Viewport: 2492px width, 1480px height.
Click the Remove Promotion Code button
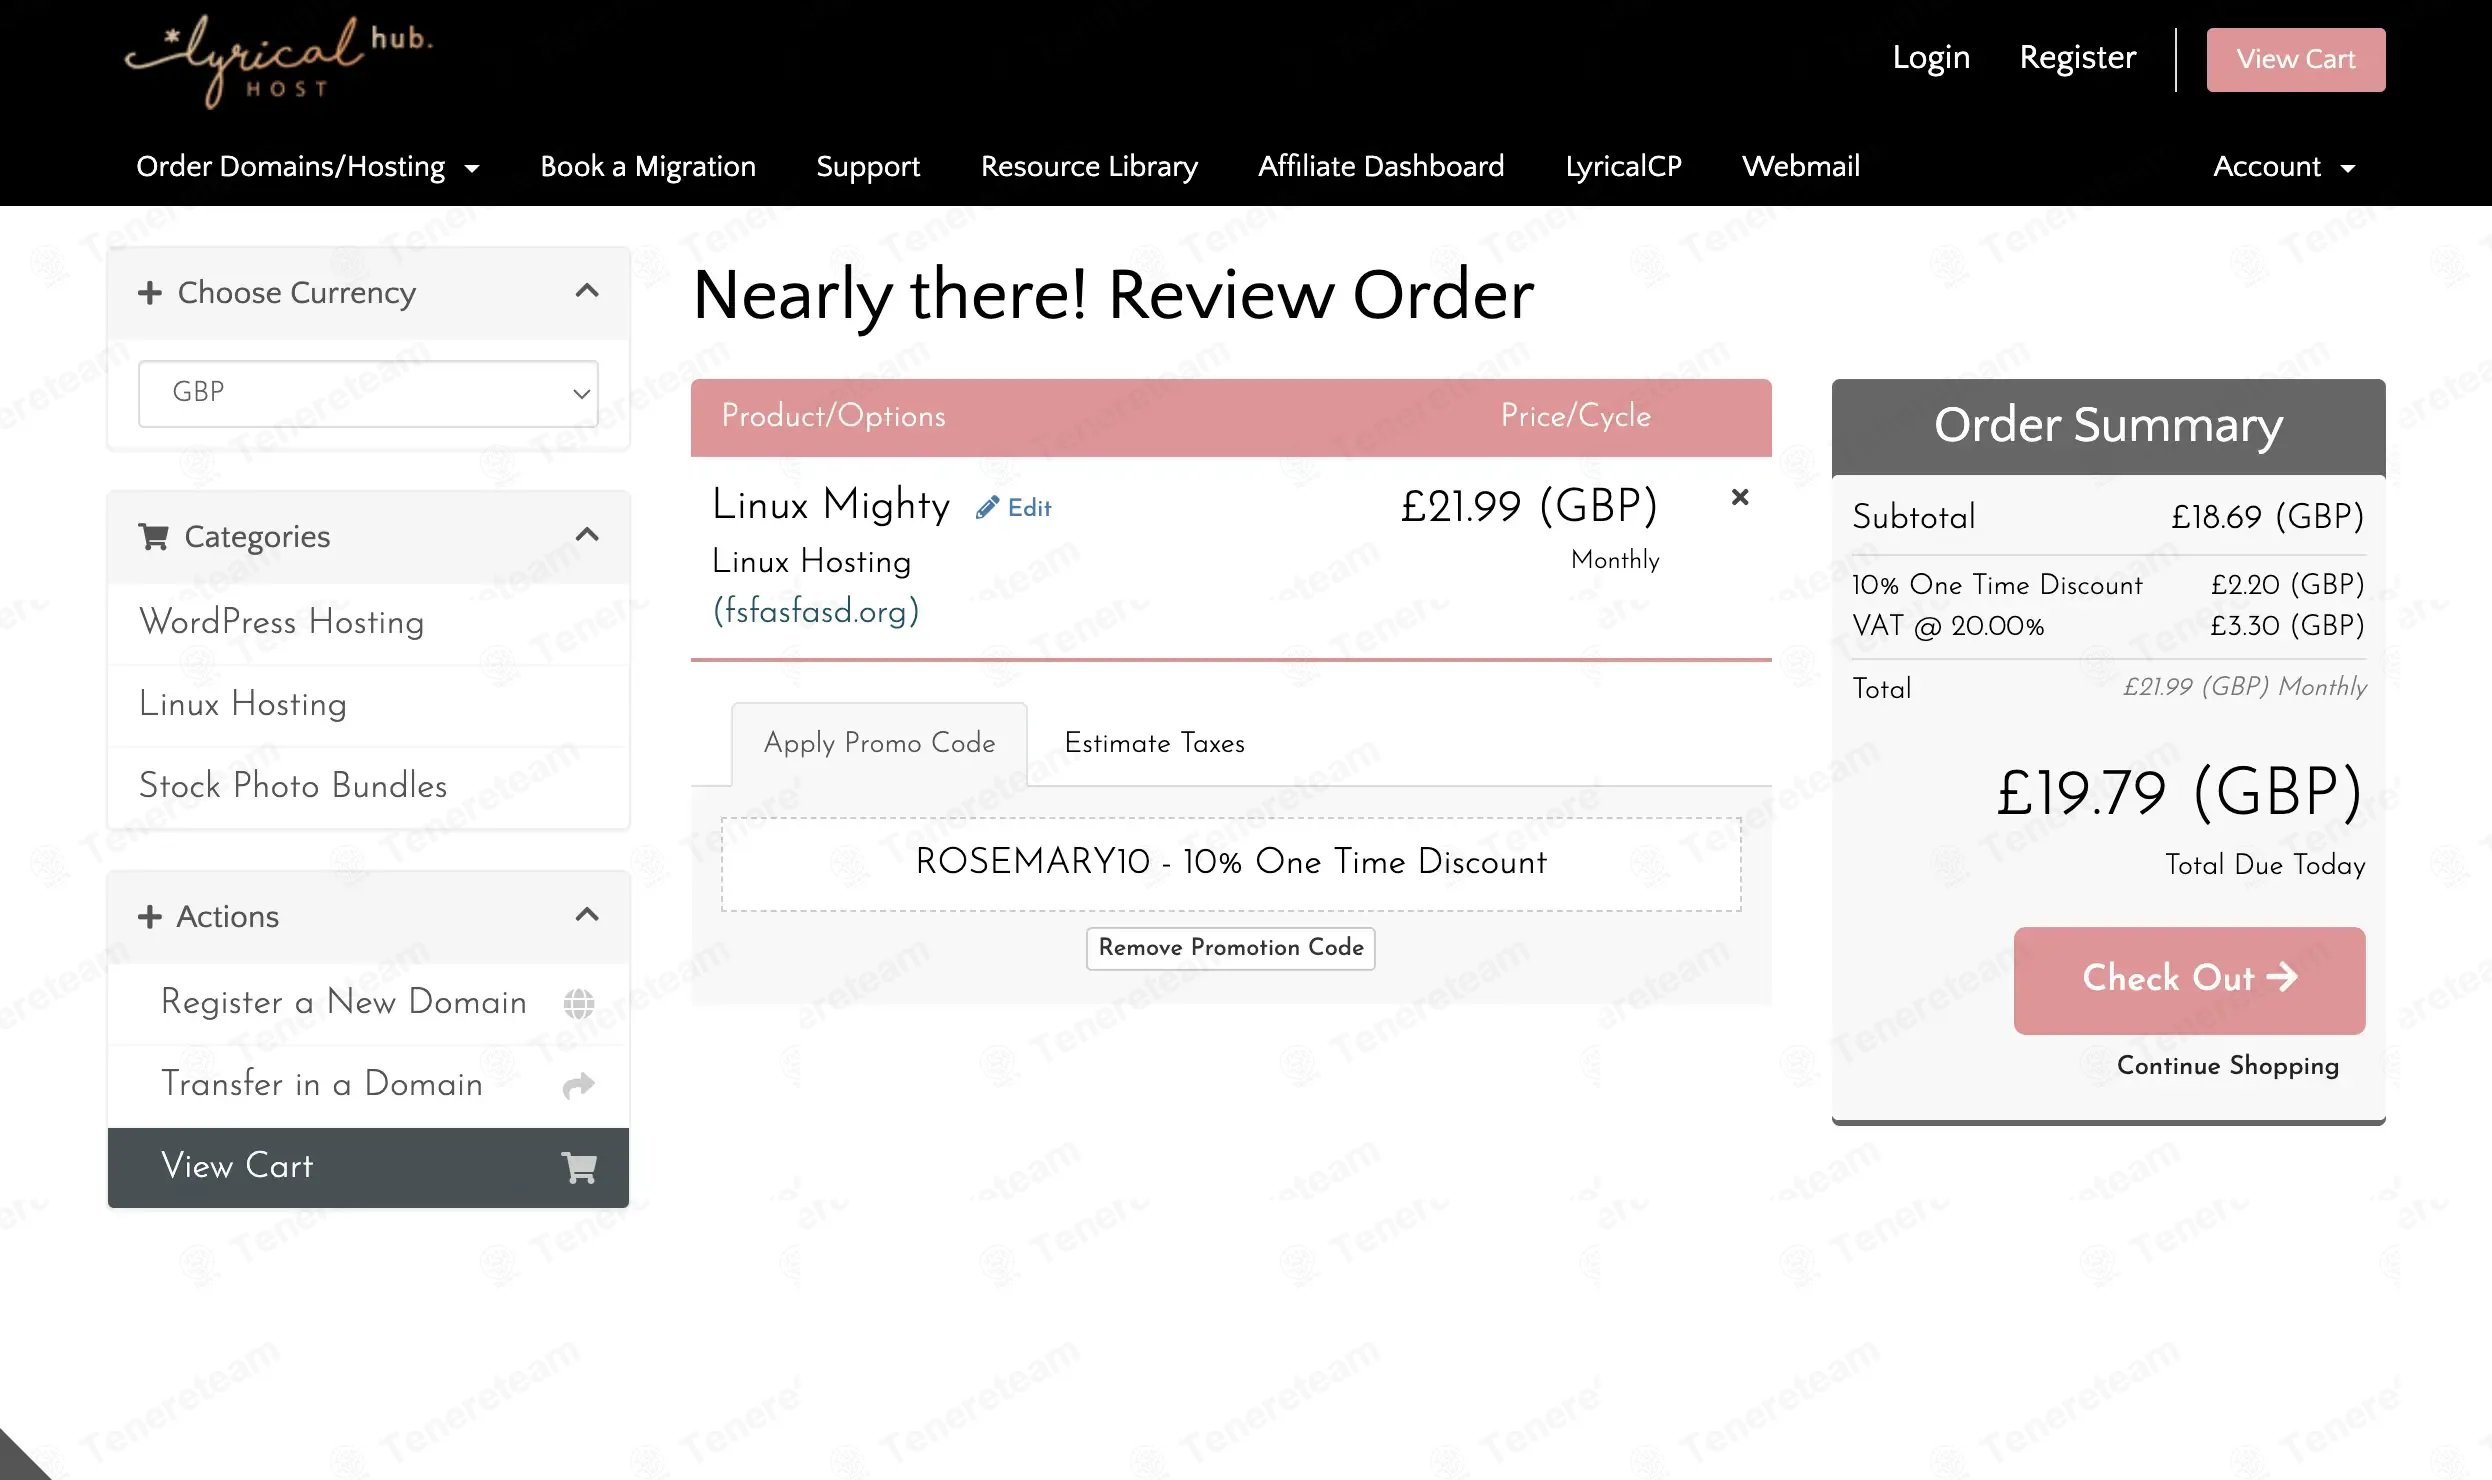(1231, 948)
